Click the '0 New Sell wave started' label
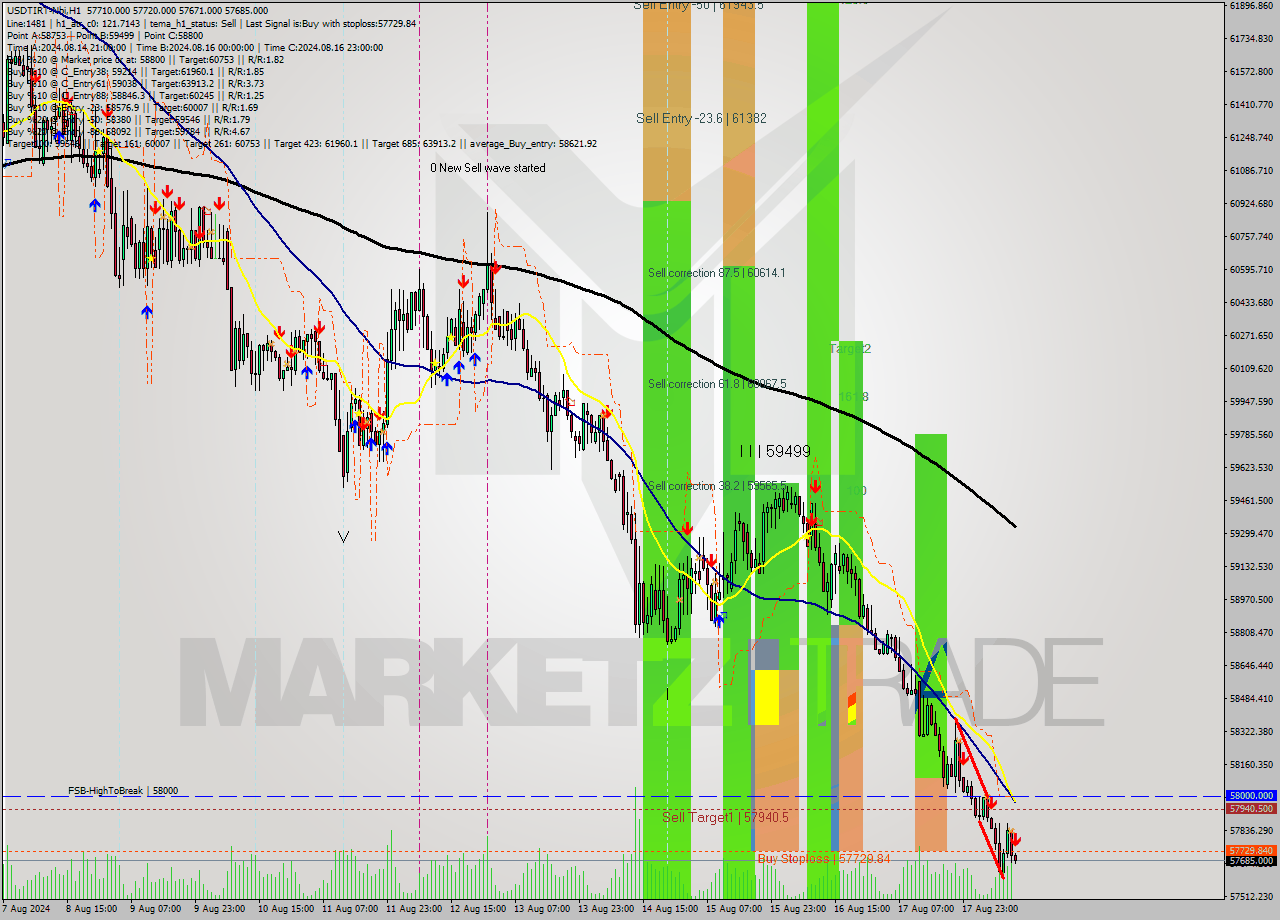This screenshot has width=1280, height=920. pos(488,168)
